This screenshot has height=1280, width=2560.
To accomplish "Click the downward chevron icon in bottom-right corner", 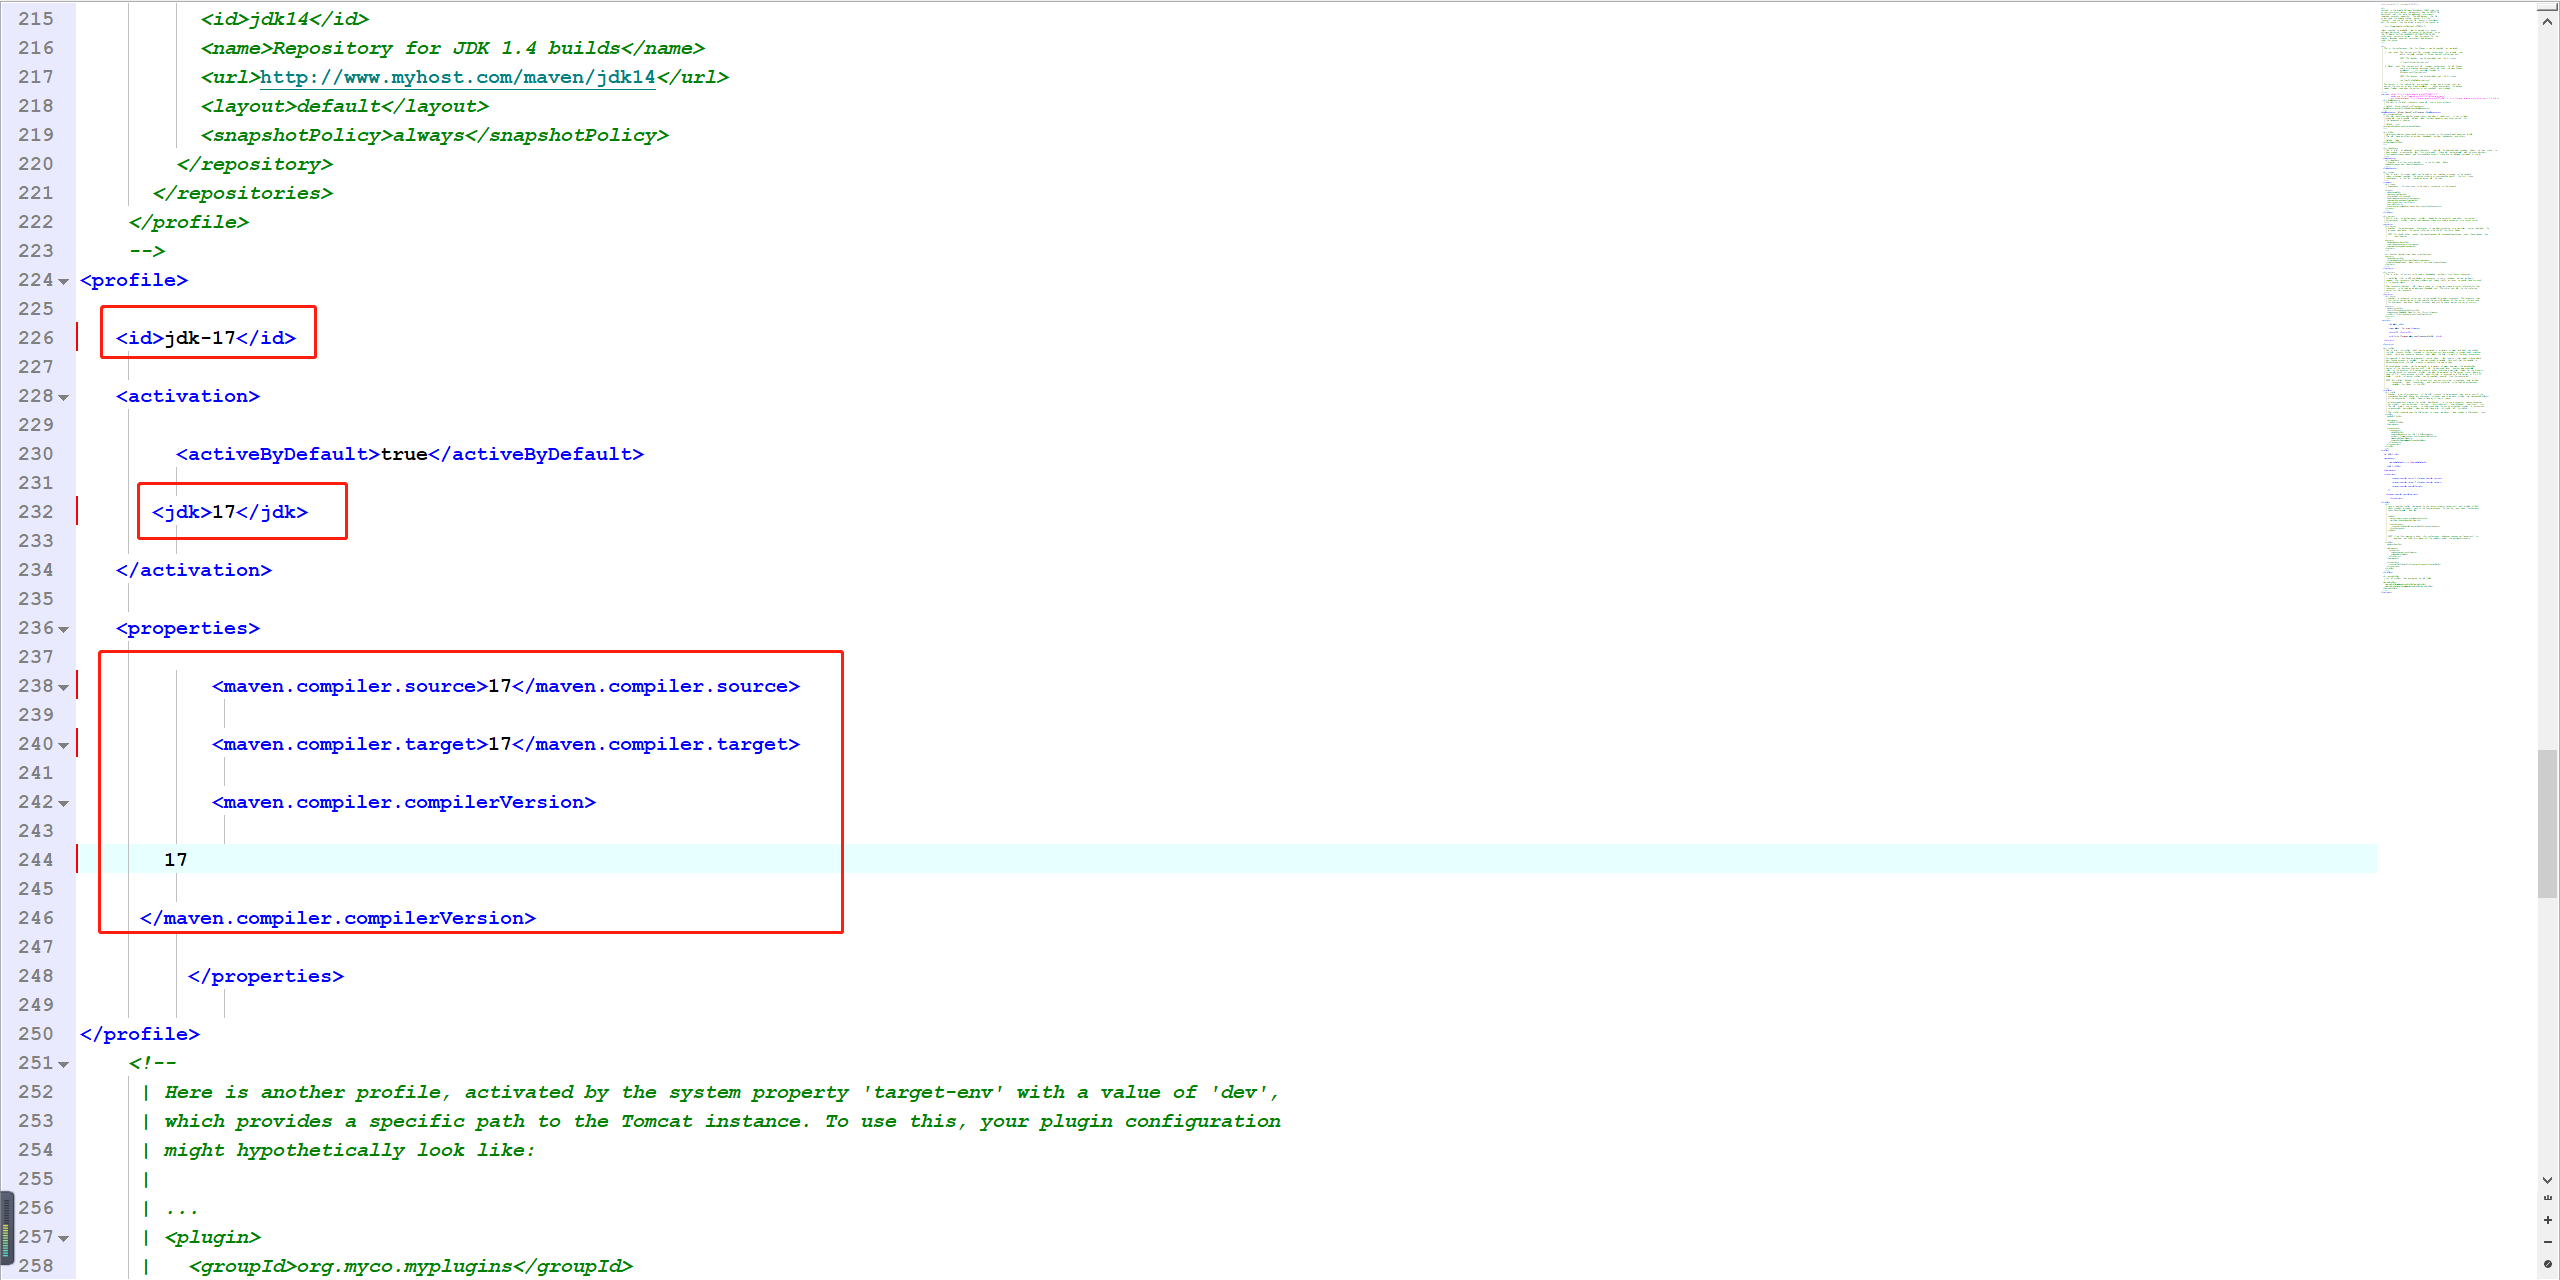I will pos(2547,1180).
